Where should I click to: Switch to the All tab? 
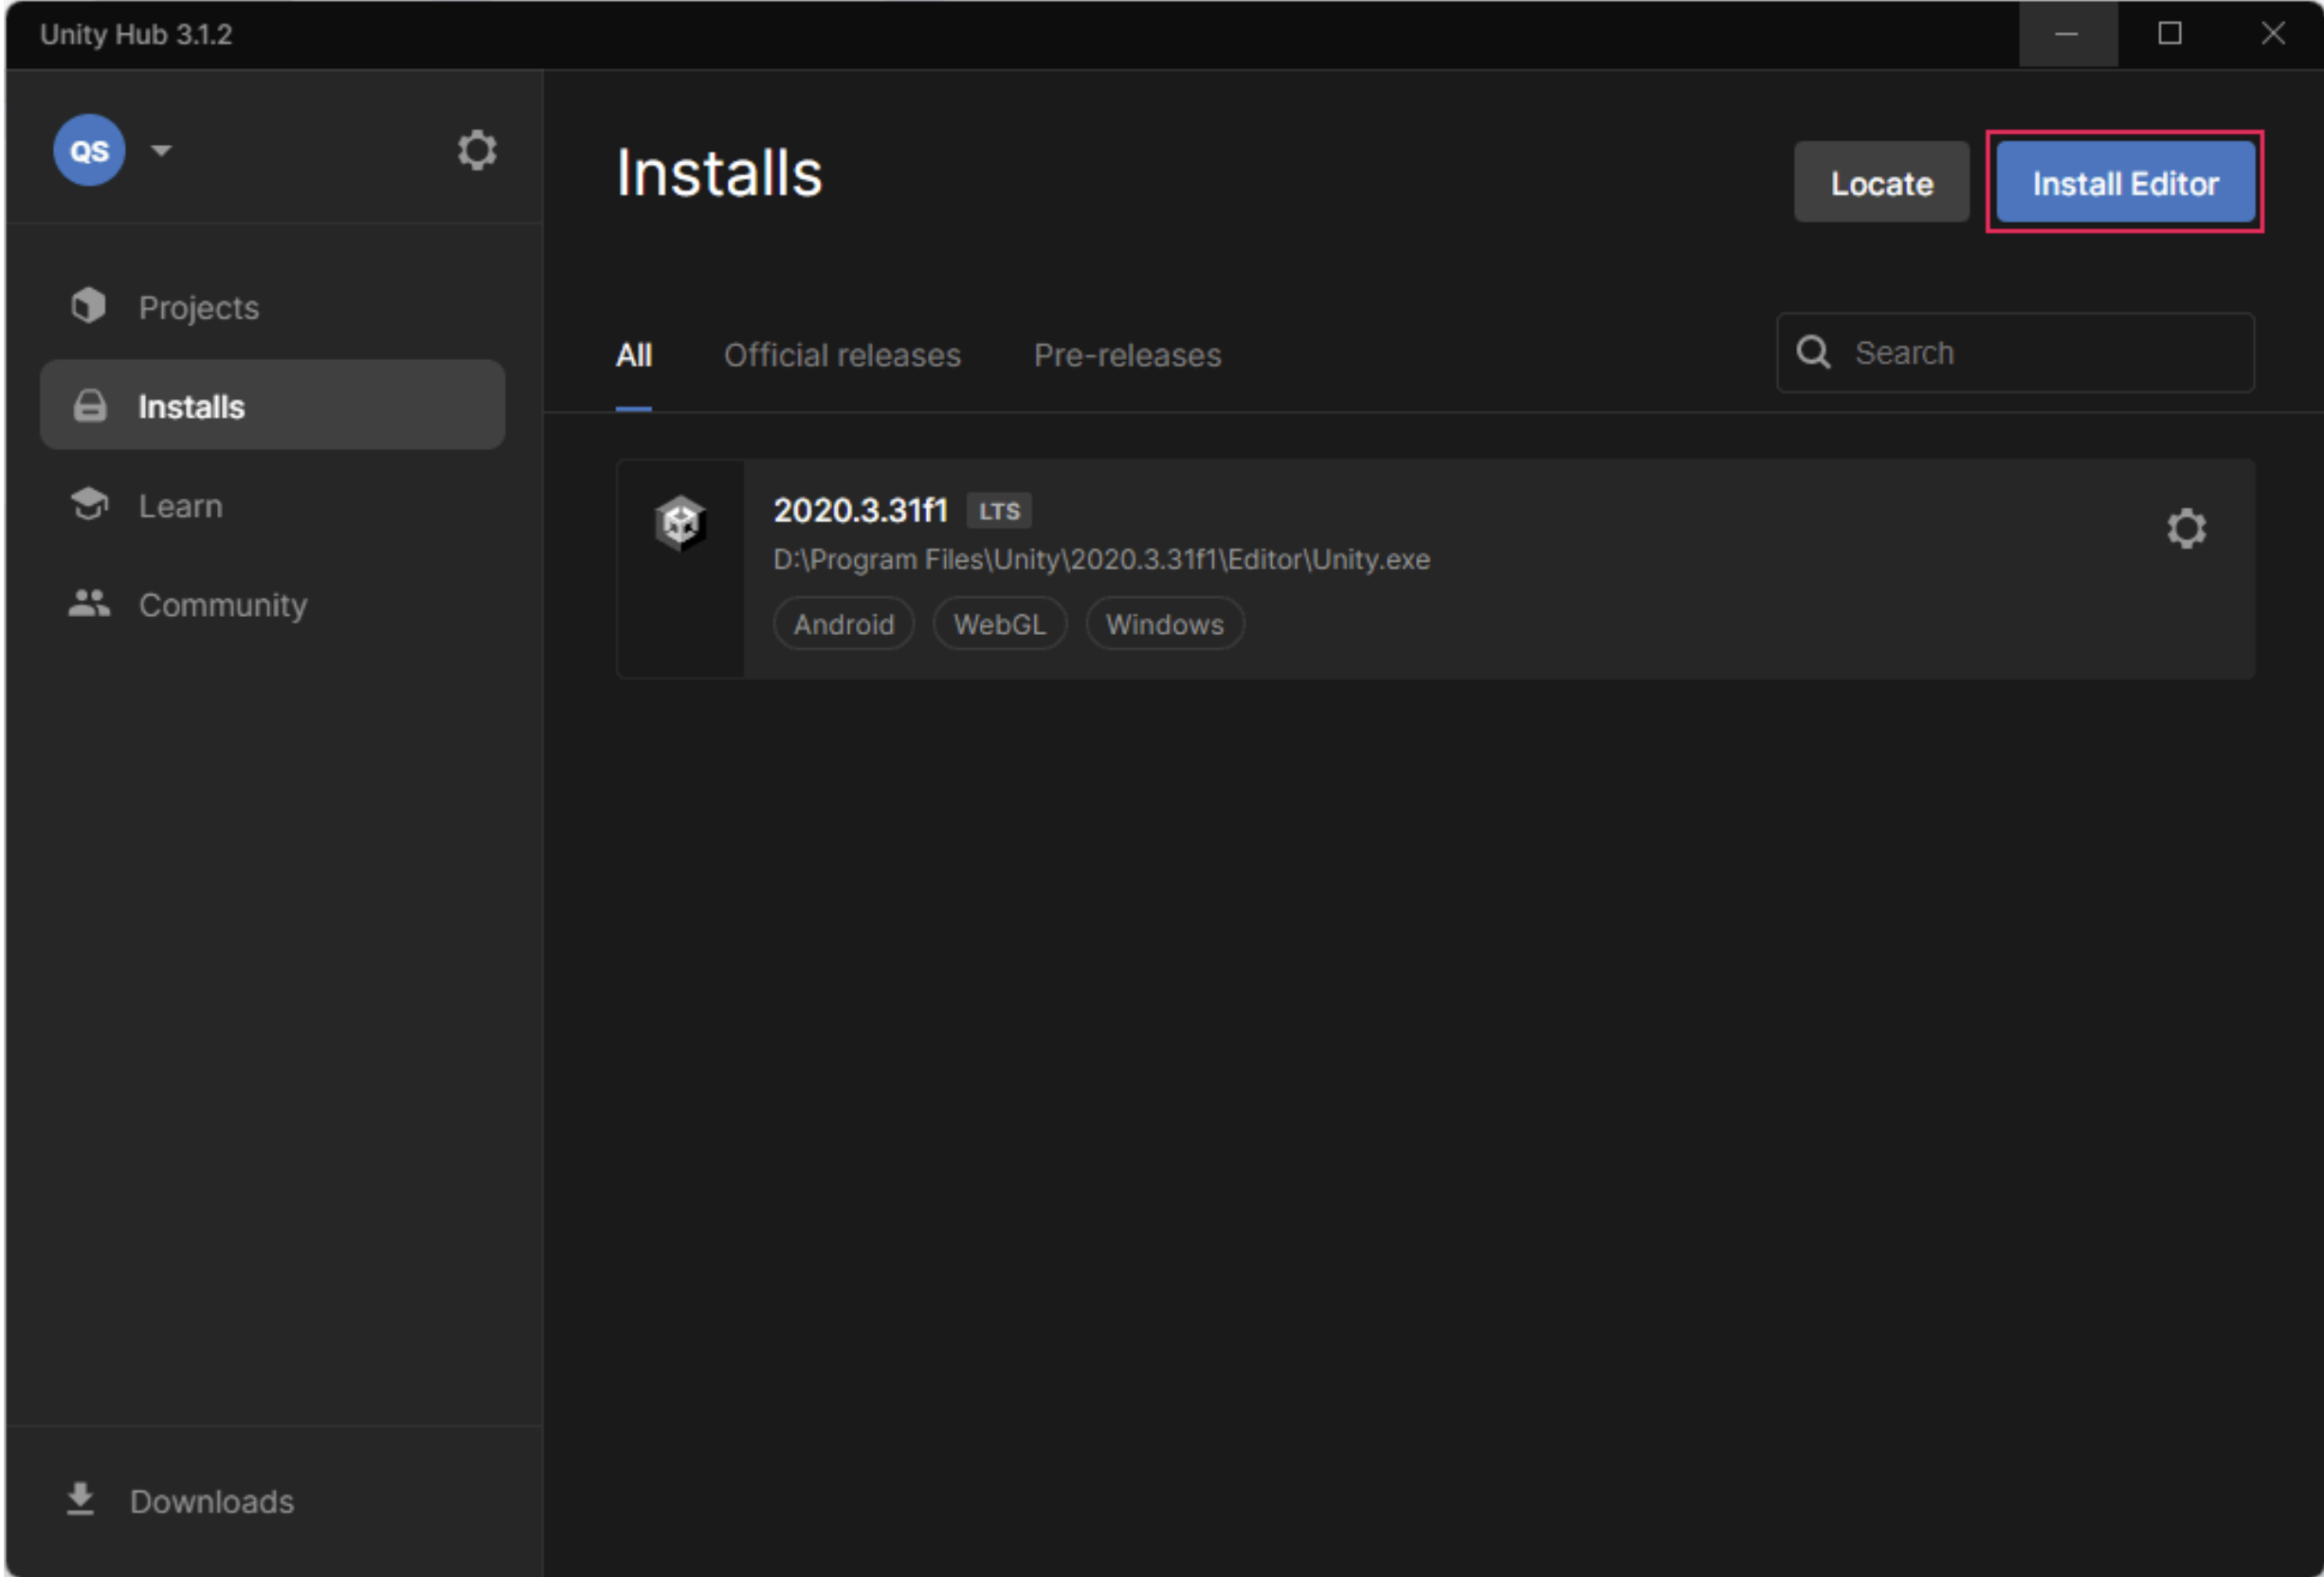click(633, 355)
